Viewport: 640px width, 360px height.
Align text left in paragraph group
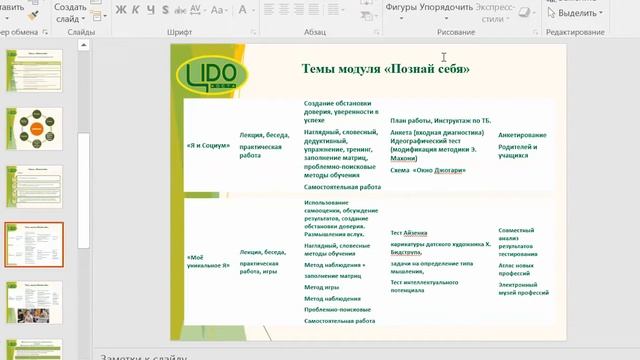pos(269,9)
